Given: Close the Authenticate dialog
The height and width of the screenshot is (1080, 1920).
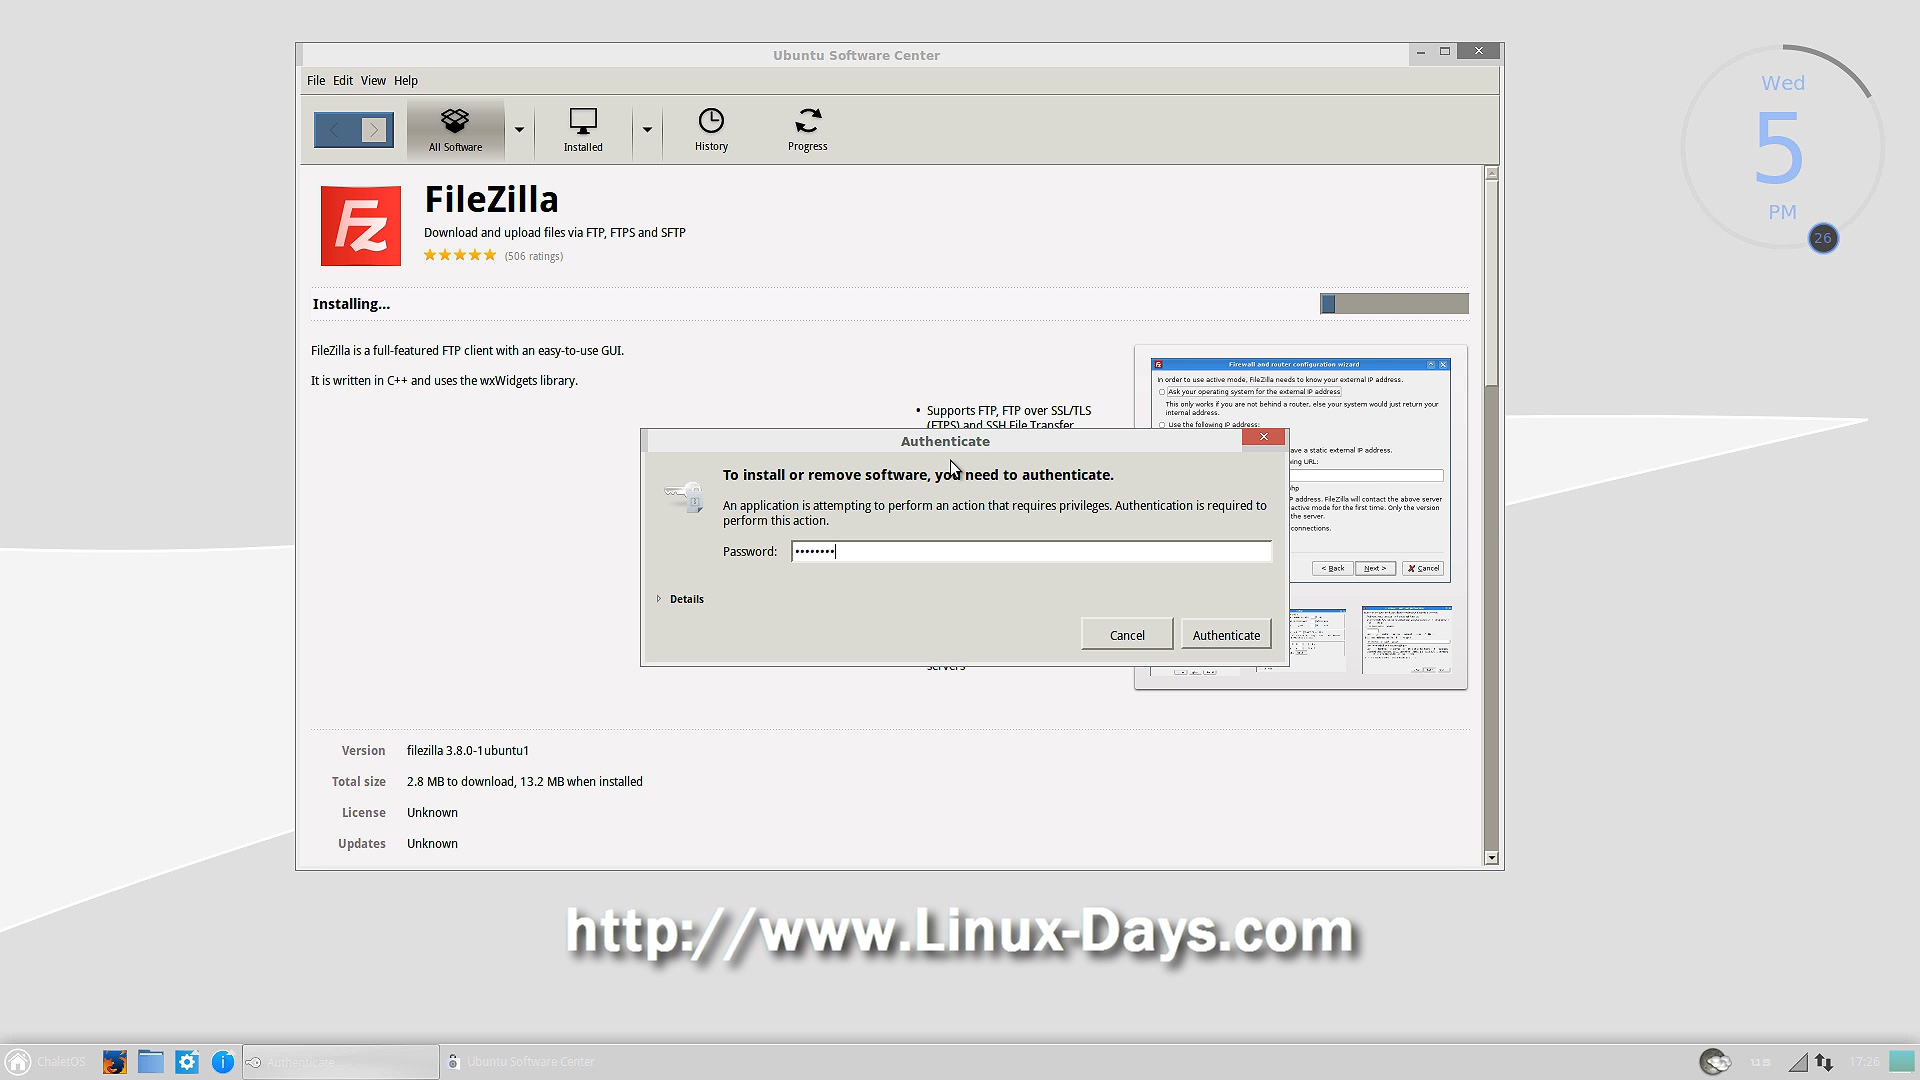Looking at the screenshot, I should [1264, 437].
